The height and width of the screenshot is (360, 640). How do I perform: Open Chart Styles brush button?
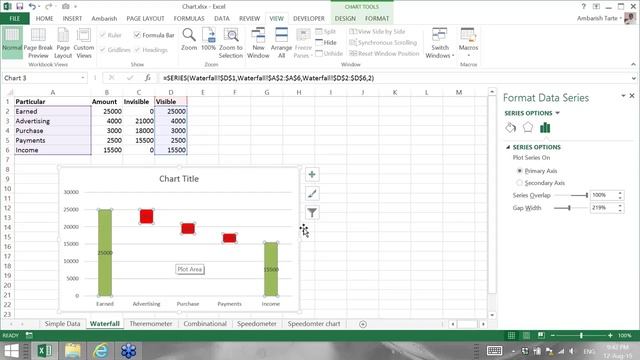[x=312, y=194]
